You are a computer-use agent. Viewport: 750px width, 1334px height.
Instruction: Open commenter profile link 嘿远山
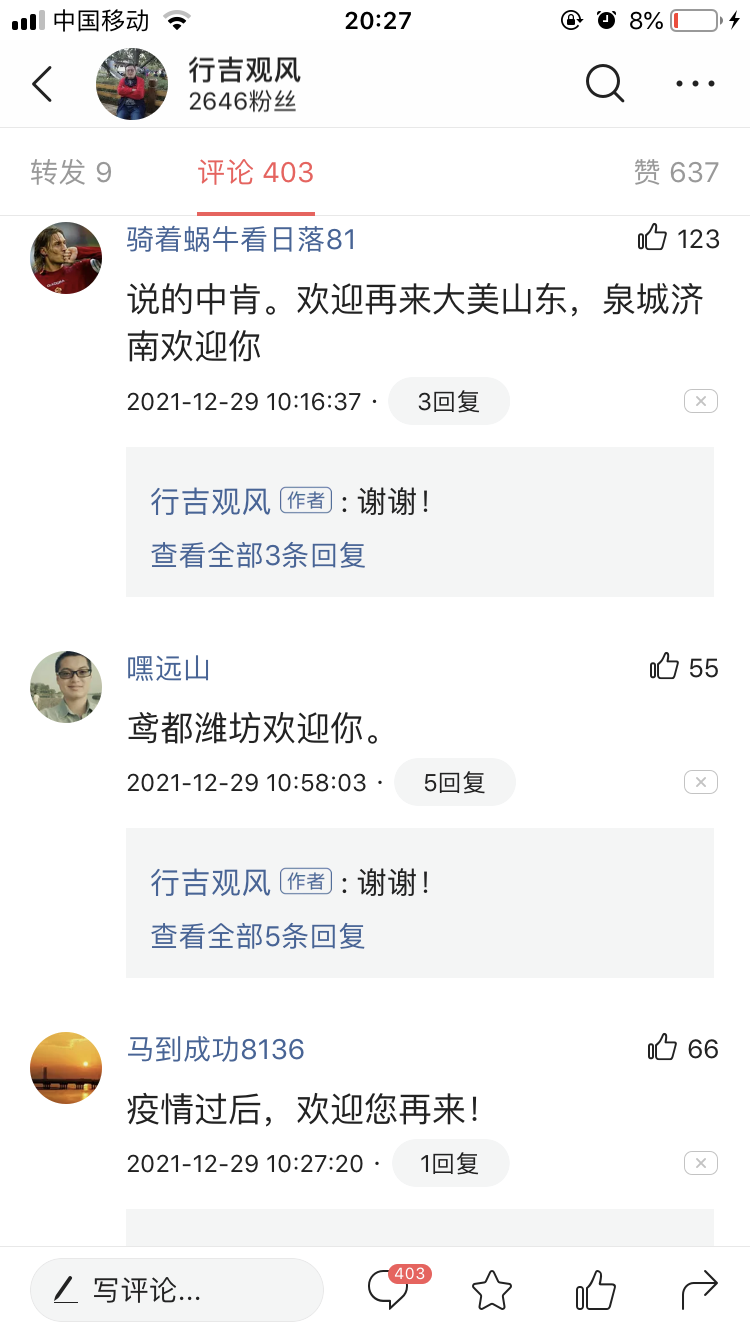coord(168,668)
